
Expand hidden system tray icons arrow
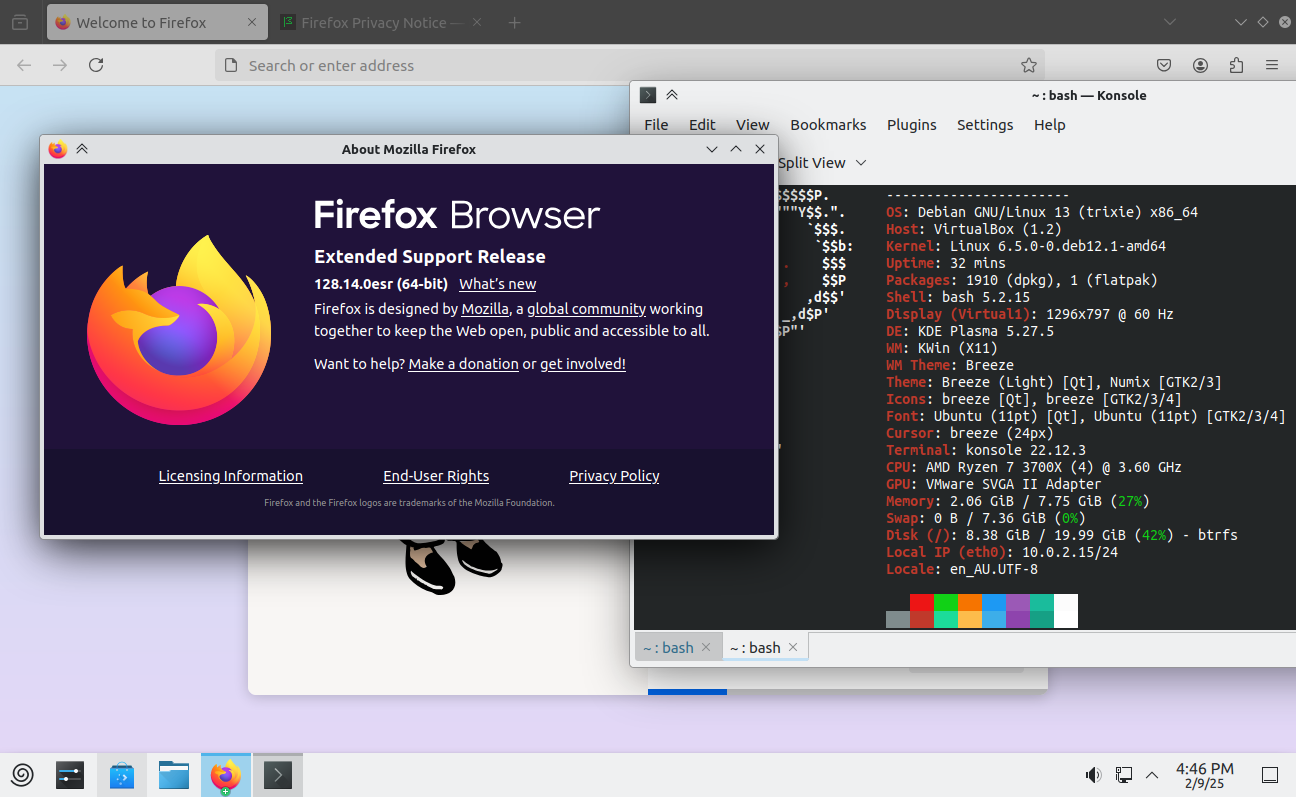(x=1152, y=774)
